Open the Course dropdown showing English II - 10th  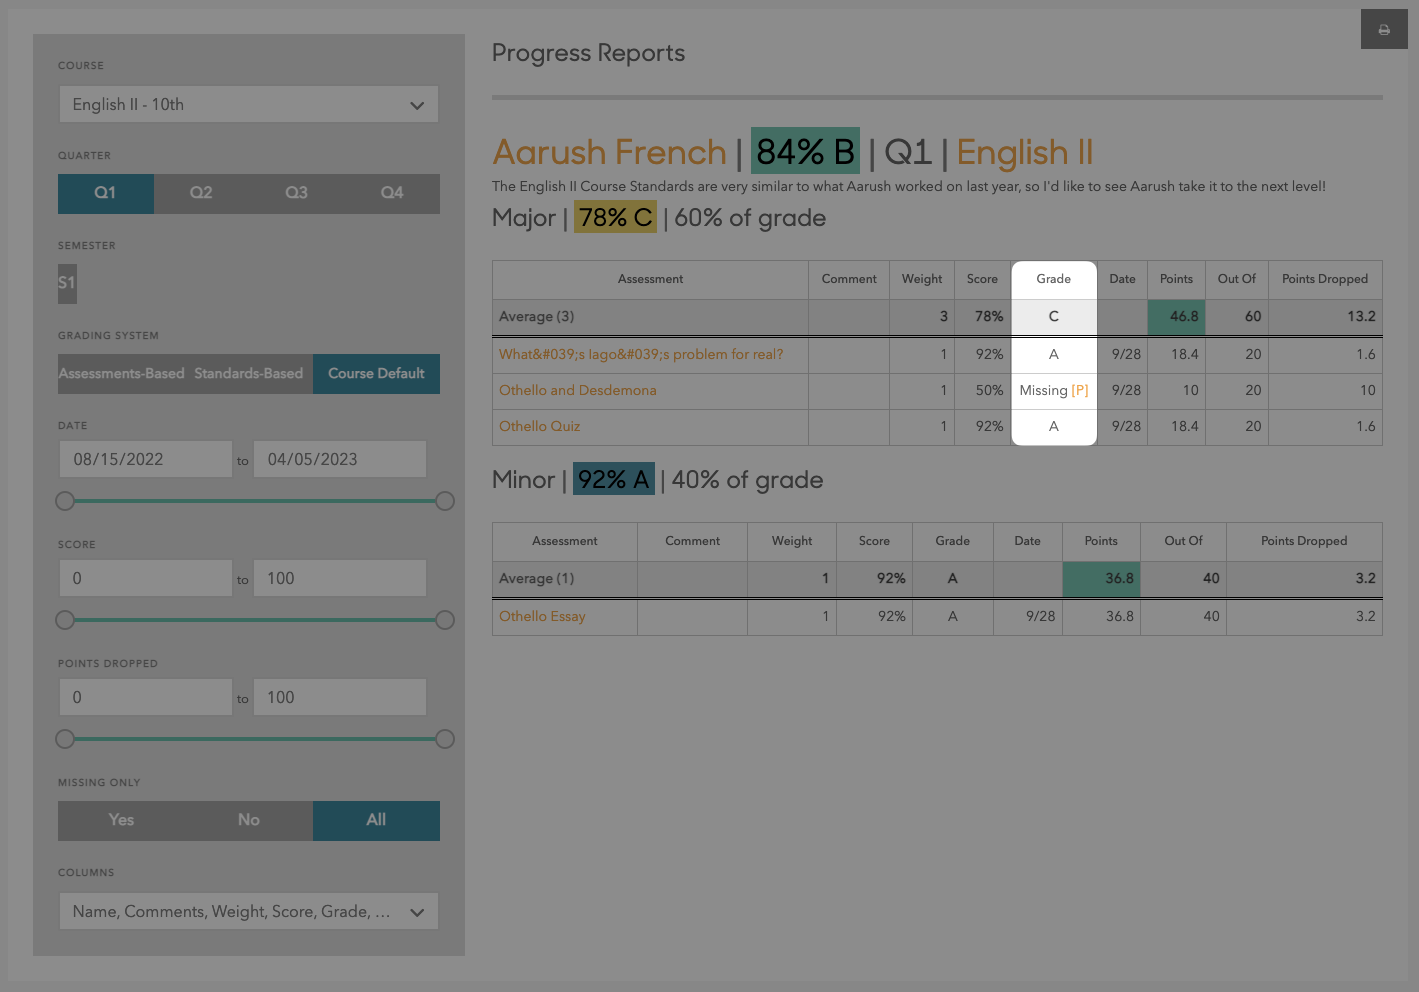click(x=248, y=105)
